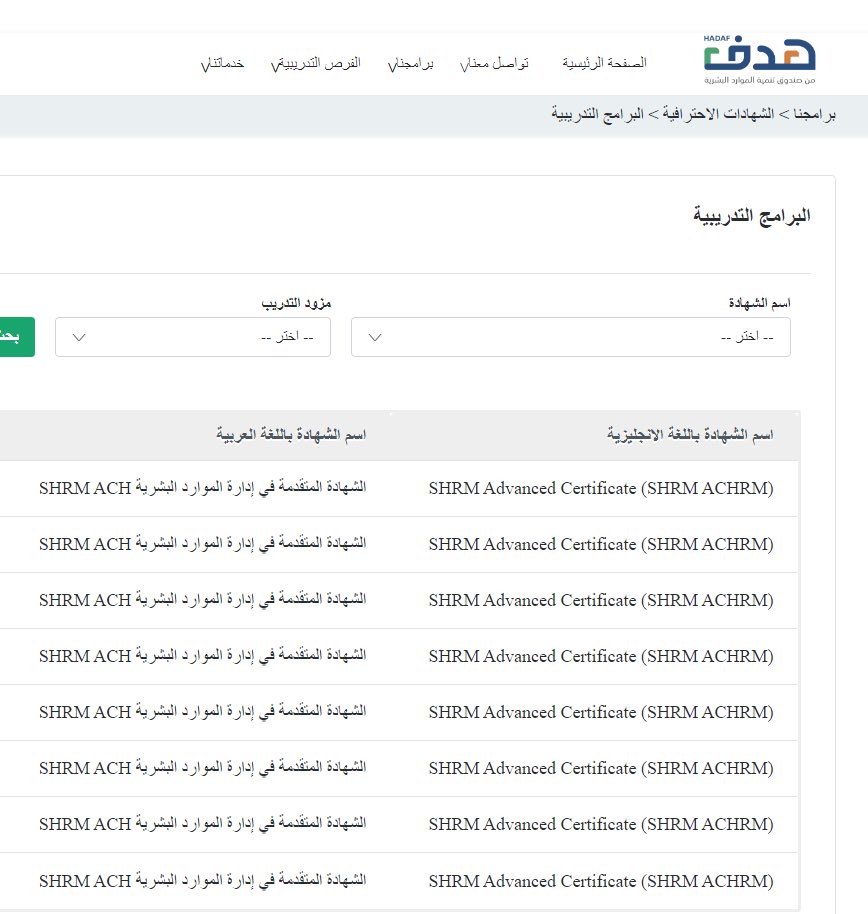Image resolution: width=868 pixels, height=914 pixels.
Task: Click the chevron inside the مزود التدريب select
Action: pos(77,337)
